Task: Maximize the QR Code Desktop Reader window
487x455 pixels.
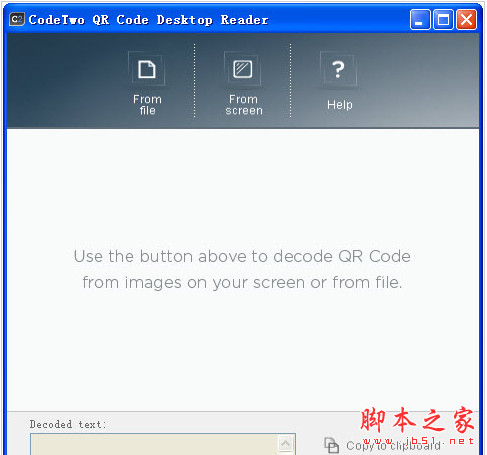Action: pyautogui.click(x=443, y=20)
